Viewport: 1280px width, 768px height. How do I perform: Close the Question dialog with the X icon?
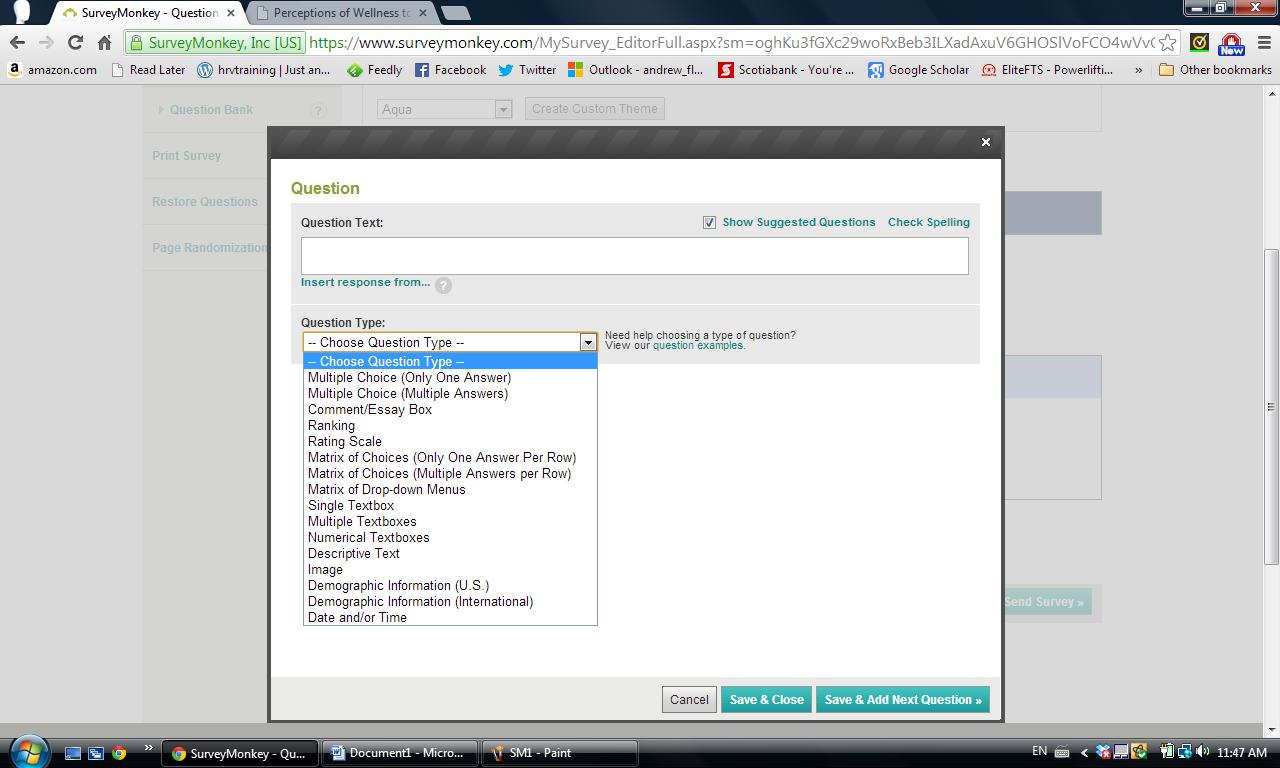tap(985, 142)
